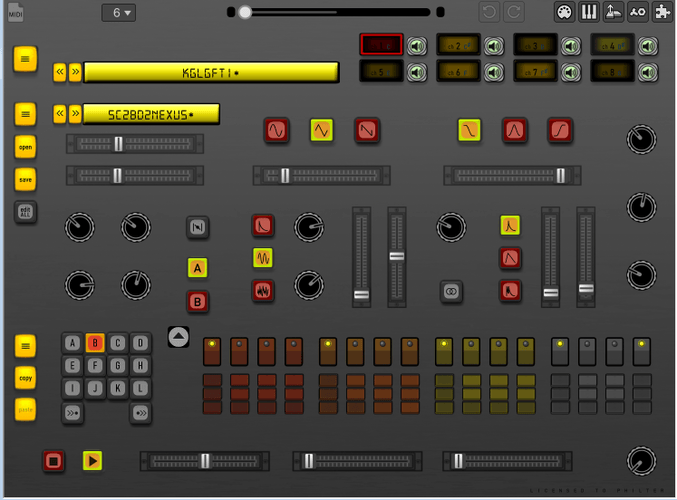Image resolution: width=677 pixels, height=500 pixels.
Task: Open the topmost yellow menu button
Action: (25, 59)
